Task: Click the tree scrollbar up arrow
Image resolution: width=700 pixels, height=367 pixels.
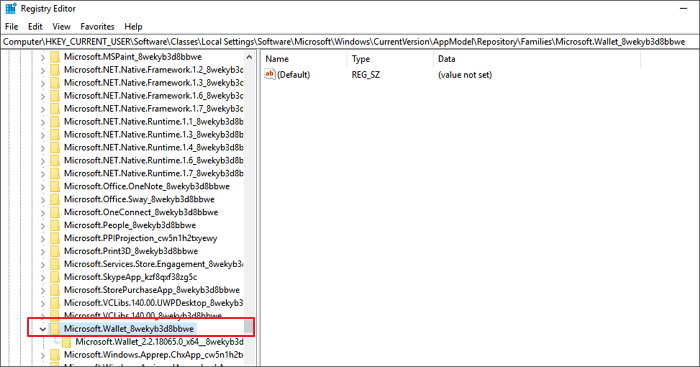Action: pyautogui.click(x=249, y=57)
